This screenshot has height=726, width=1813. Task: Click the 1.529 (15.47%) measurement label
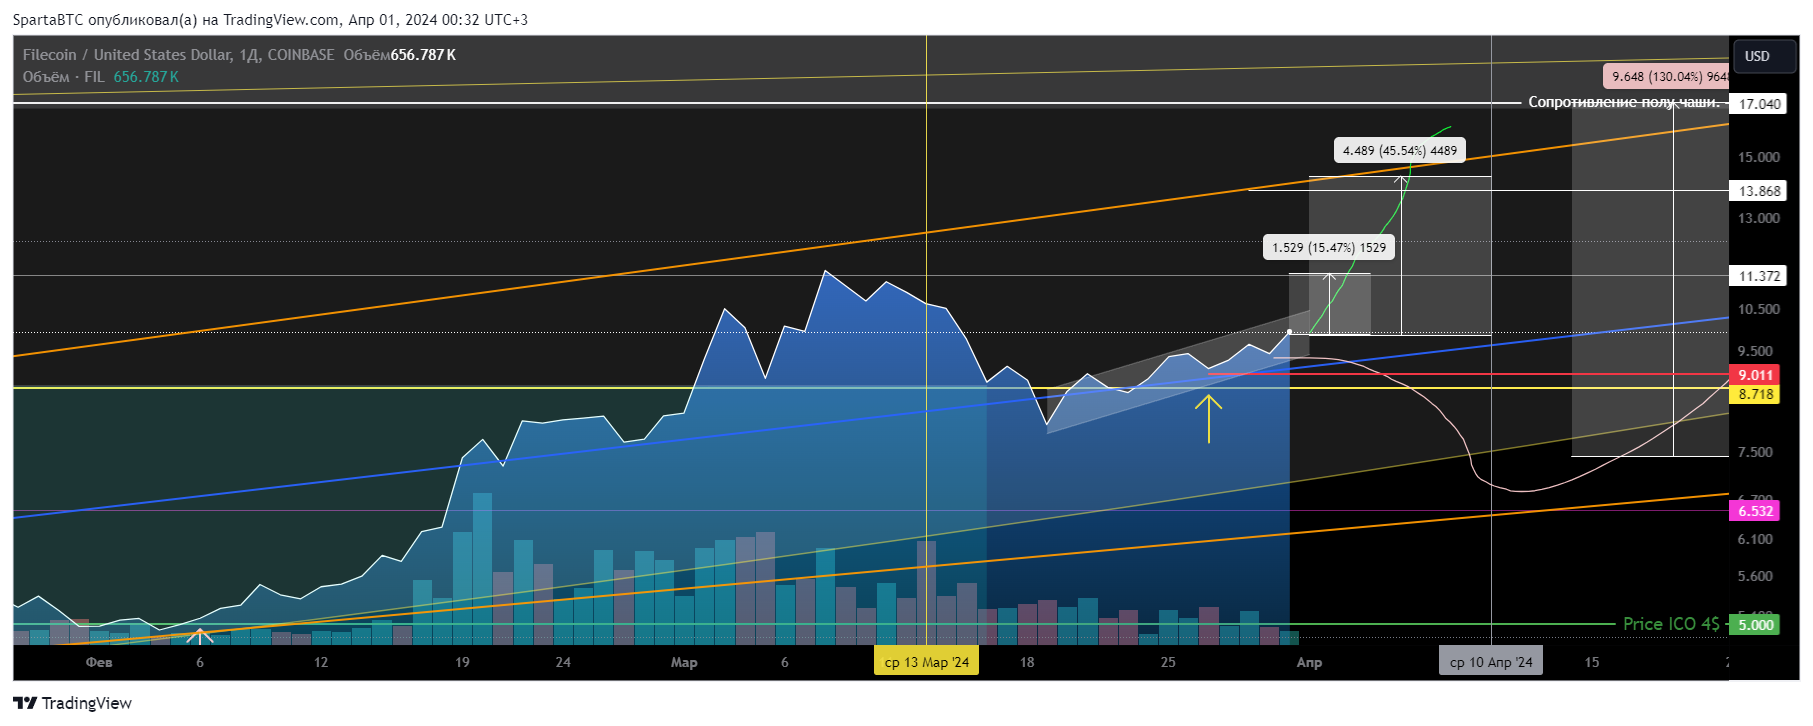[x=1329, y=248]
